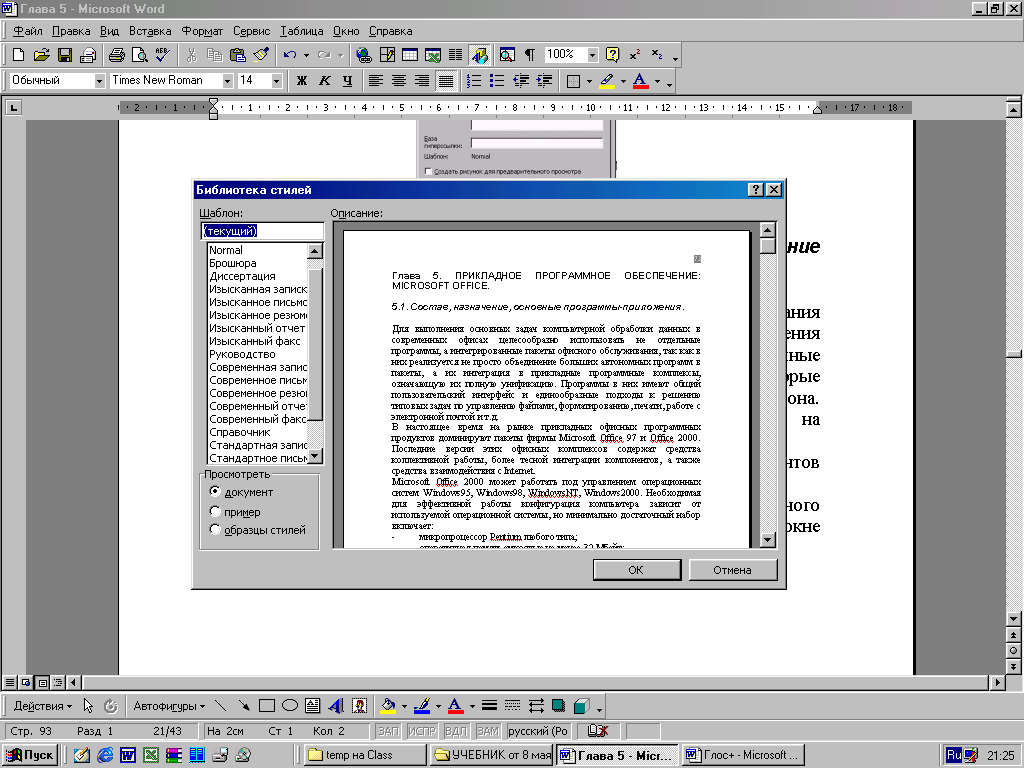Click down arrow of template list scrollbar
Image resolution: width=1024 pixels, height=768 pixels.
click(x=315, y=456)
